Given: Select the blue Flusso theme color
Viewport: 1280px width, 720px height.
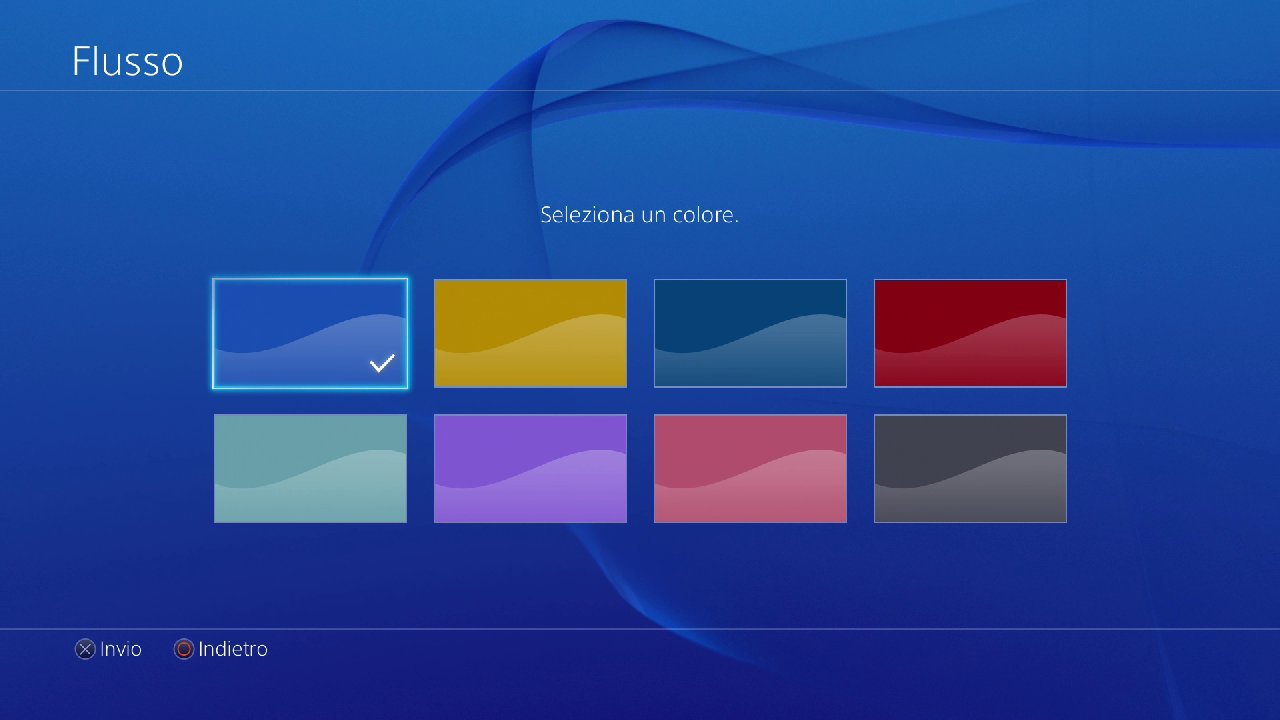Looking at the screenshot, I should point(310,333).
